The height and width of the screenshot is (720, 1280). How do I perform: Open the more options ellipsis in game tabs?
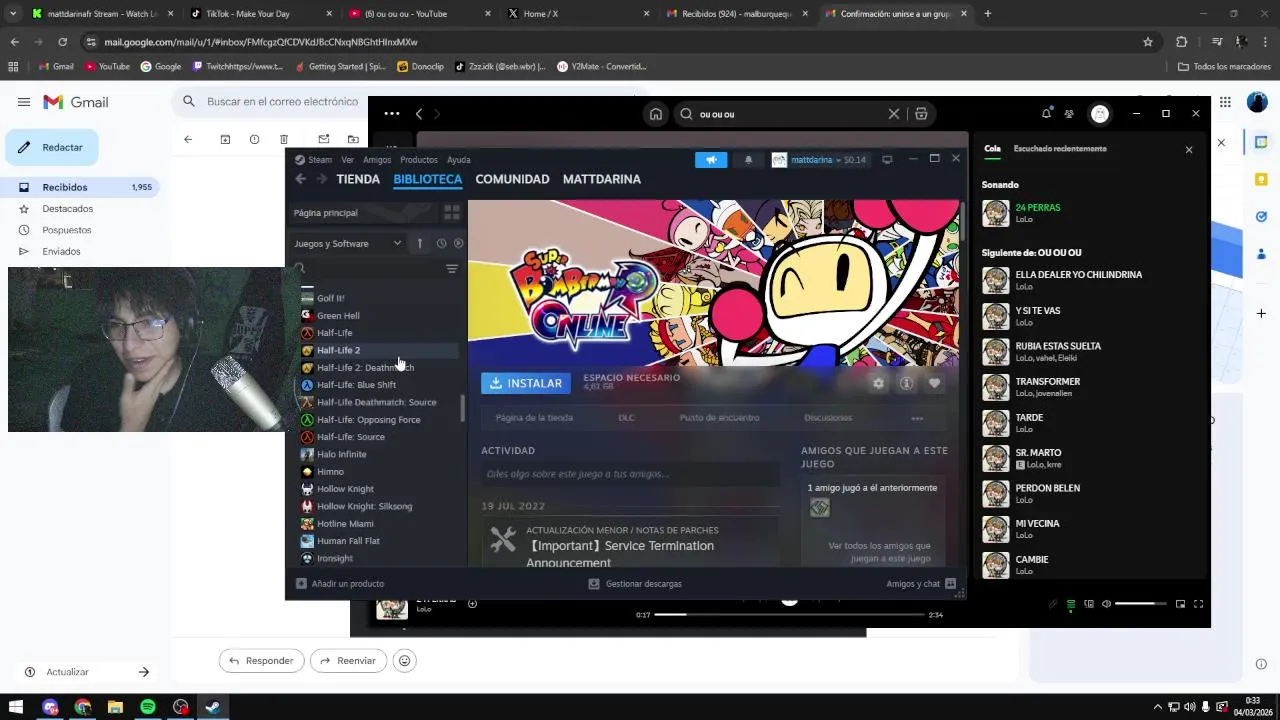pos(917,418)
